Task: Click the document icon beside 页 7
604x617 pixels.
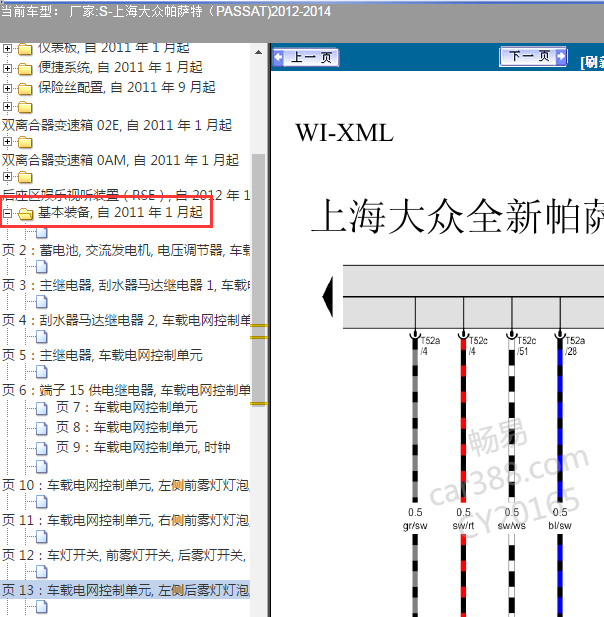Action: (42, 408)
